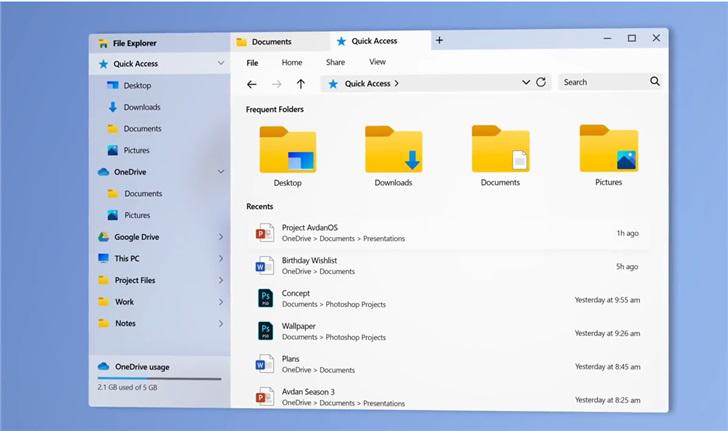
Task: Click Word icon of Birthday Wishlist
Action: [x=265, y=266]
